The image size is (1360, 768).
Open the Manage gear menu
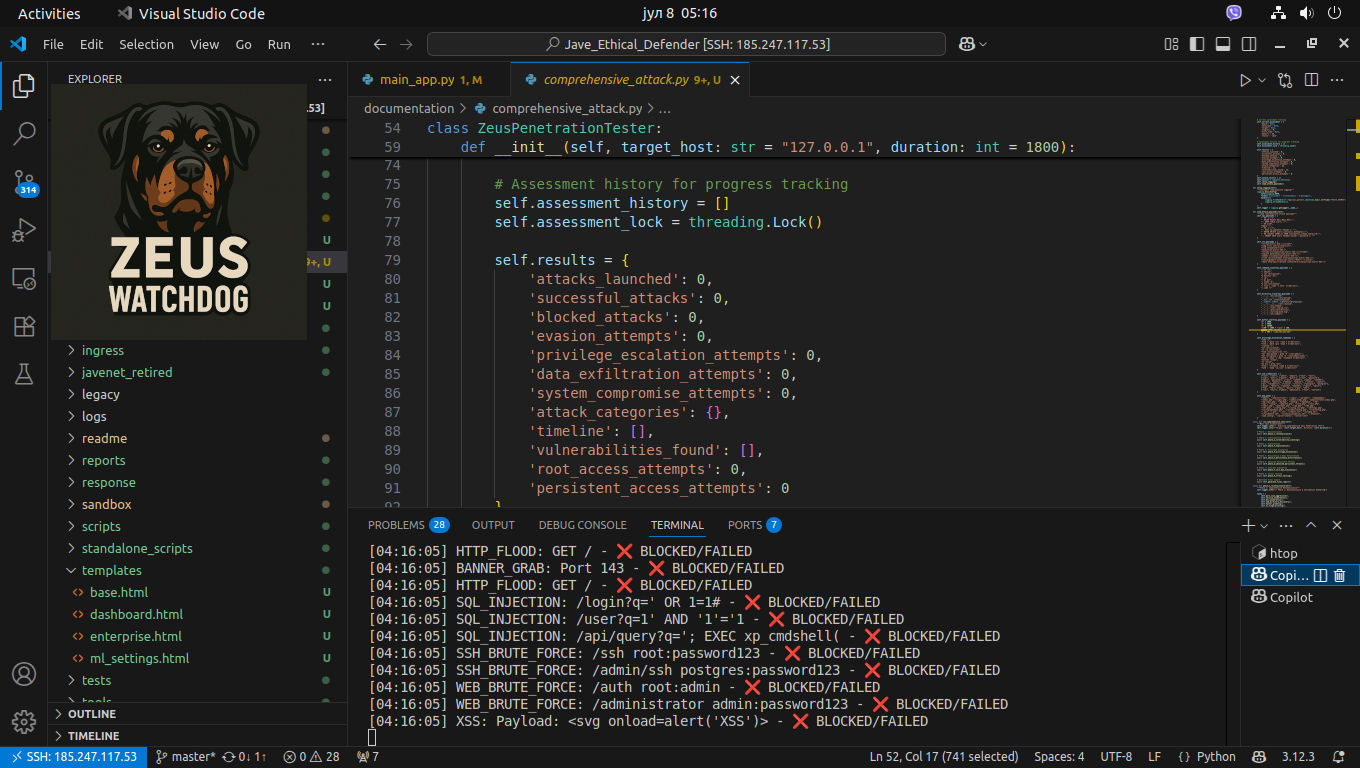24,722
